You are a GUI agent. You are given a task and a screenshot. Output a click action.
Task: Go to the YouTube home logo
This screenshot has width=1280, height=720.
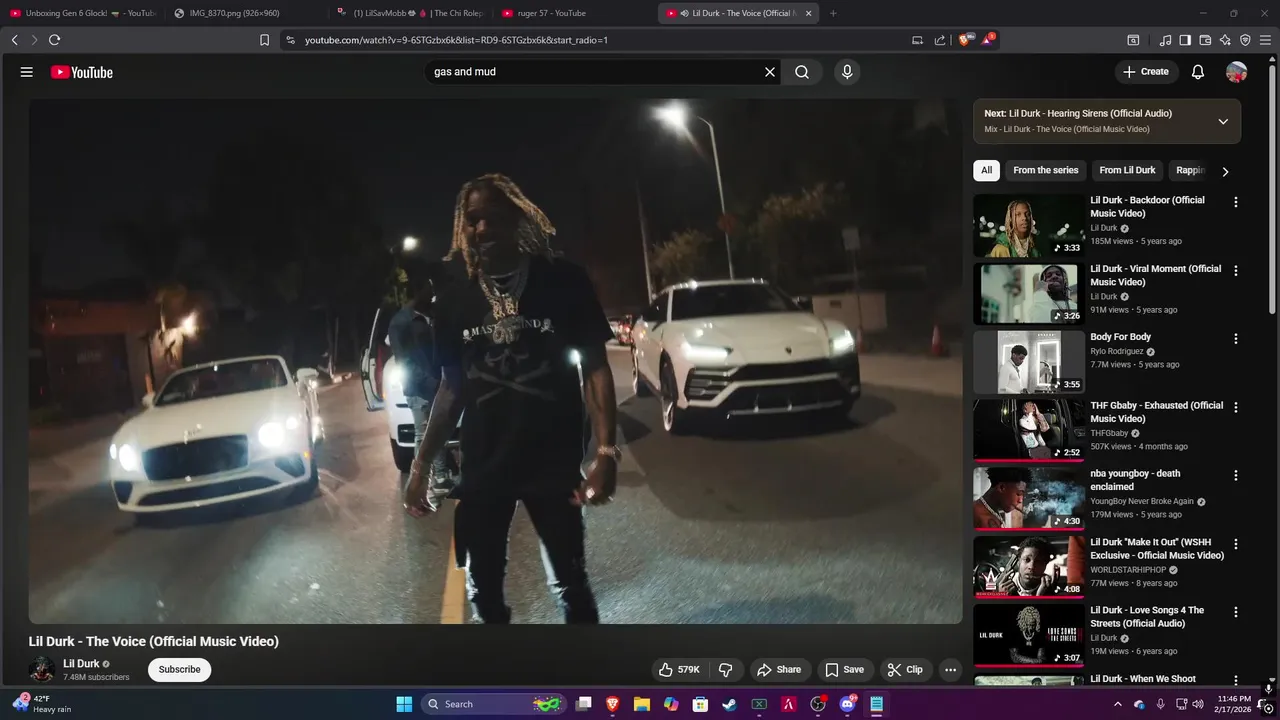pos(82,72)
